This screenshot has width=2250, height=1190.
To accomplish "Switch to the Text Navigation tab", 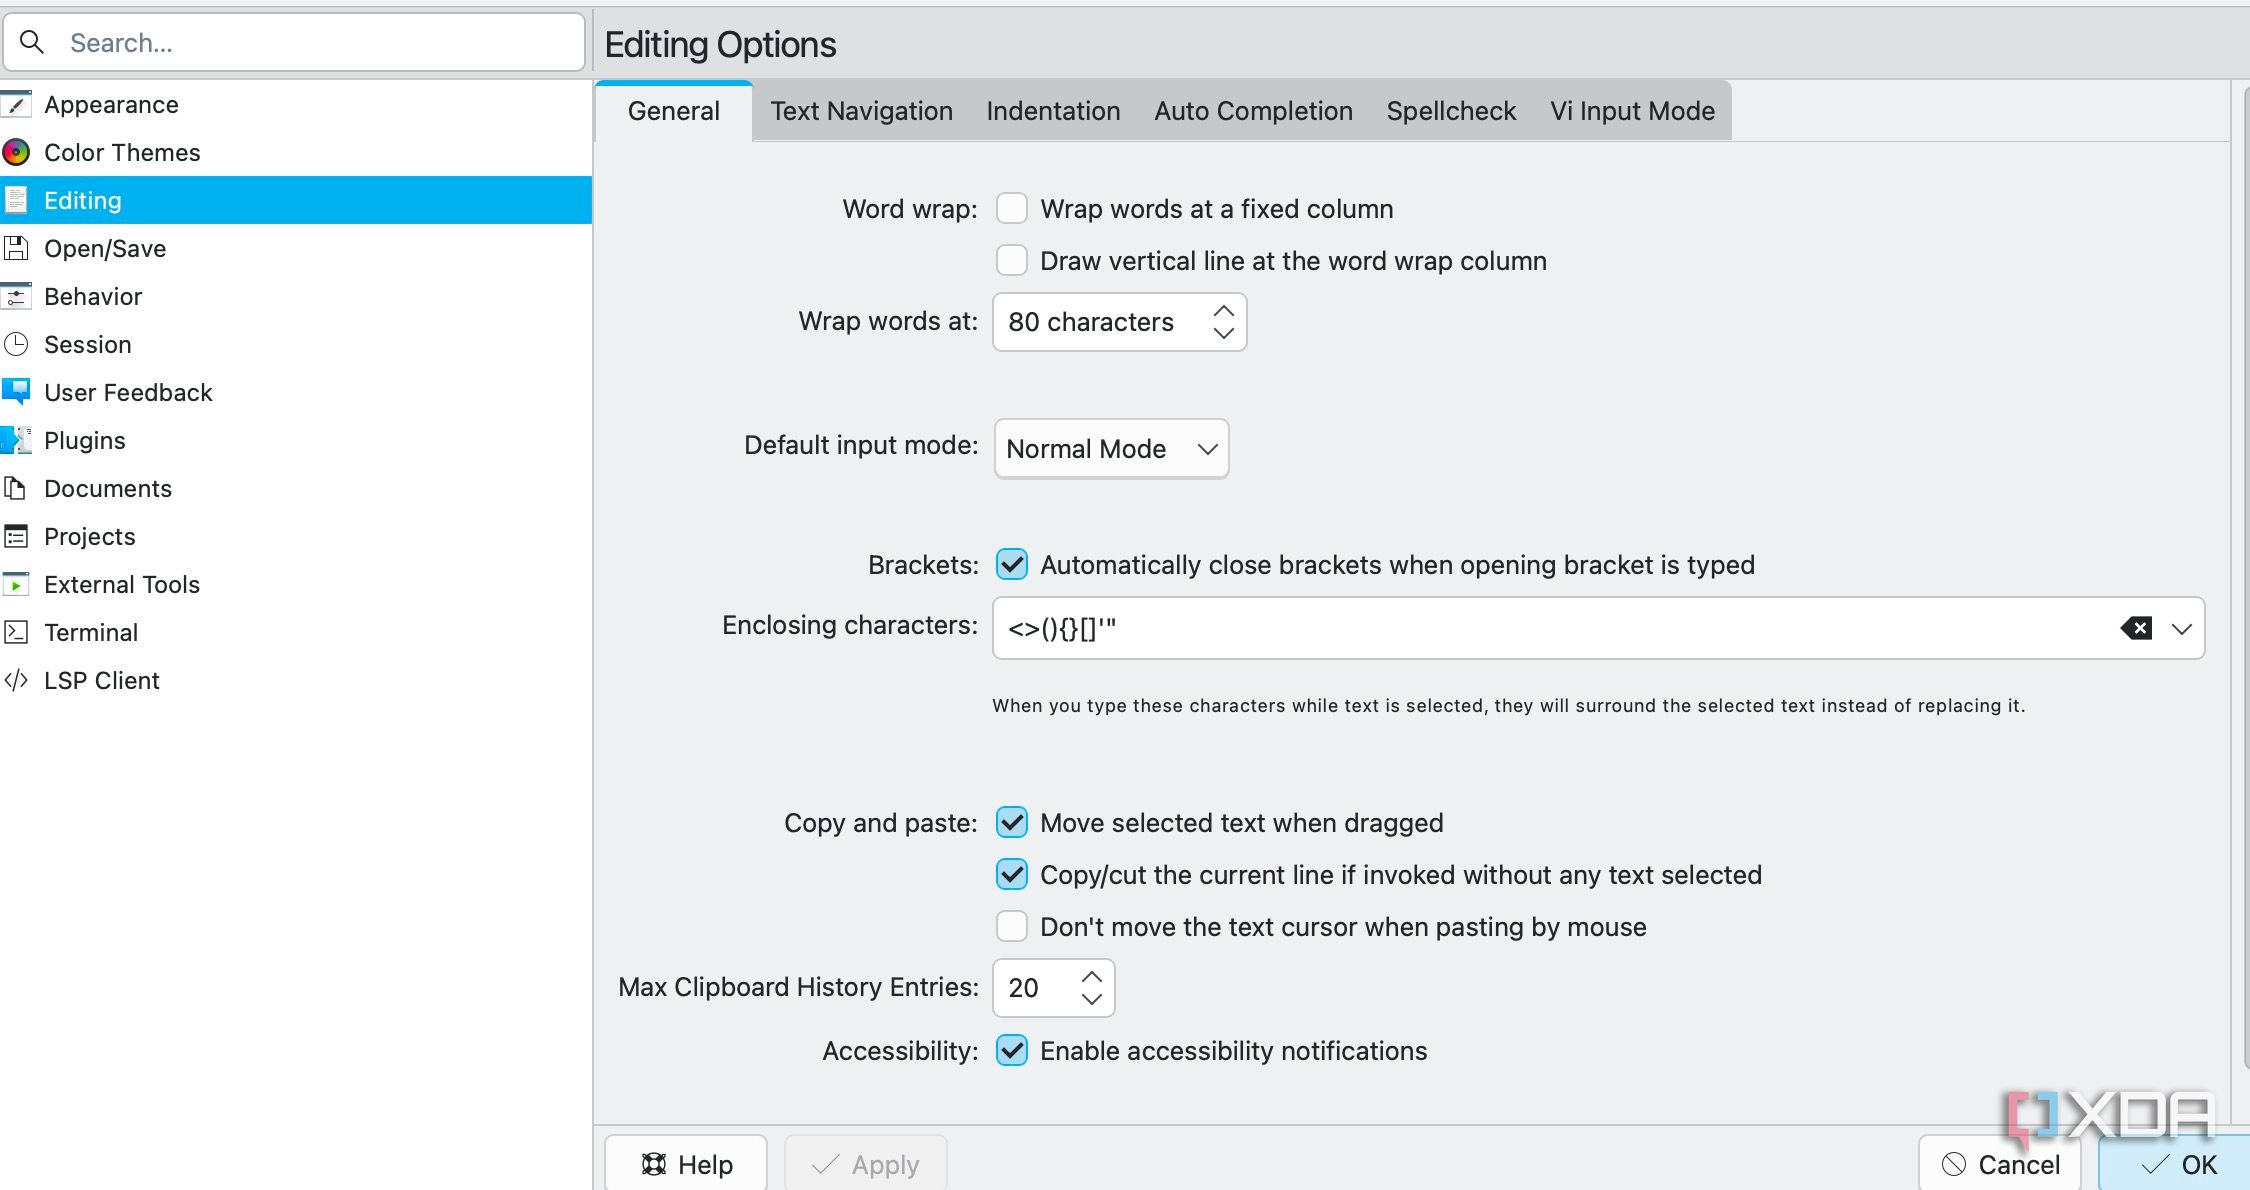I will (861, 111).
